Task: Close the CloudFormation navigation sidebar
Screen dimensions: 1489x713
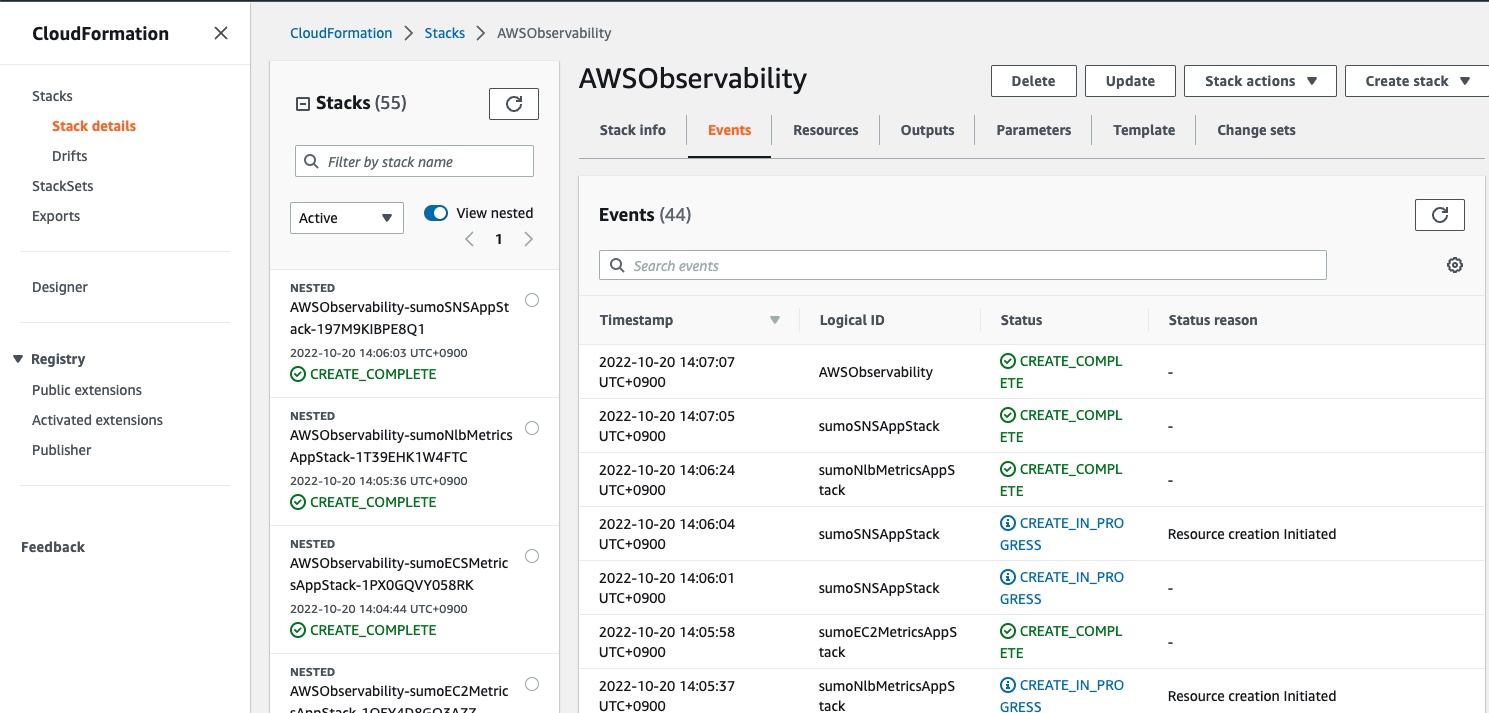Action: coord(220,32)
